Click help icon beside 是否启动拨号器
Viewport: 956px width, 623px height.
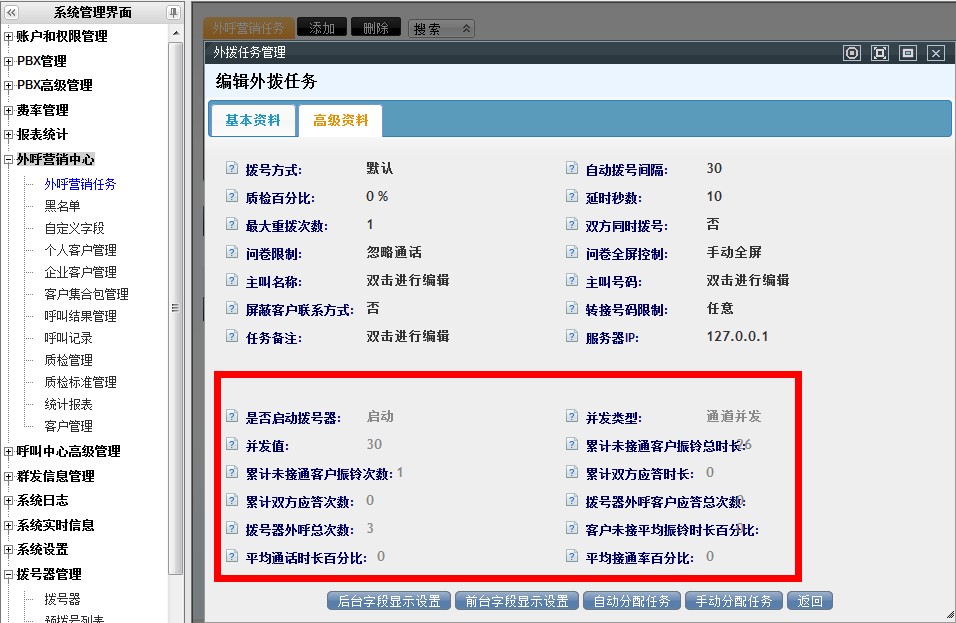click(232, 416)
